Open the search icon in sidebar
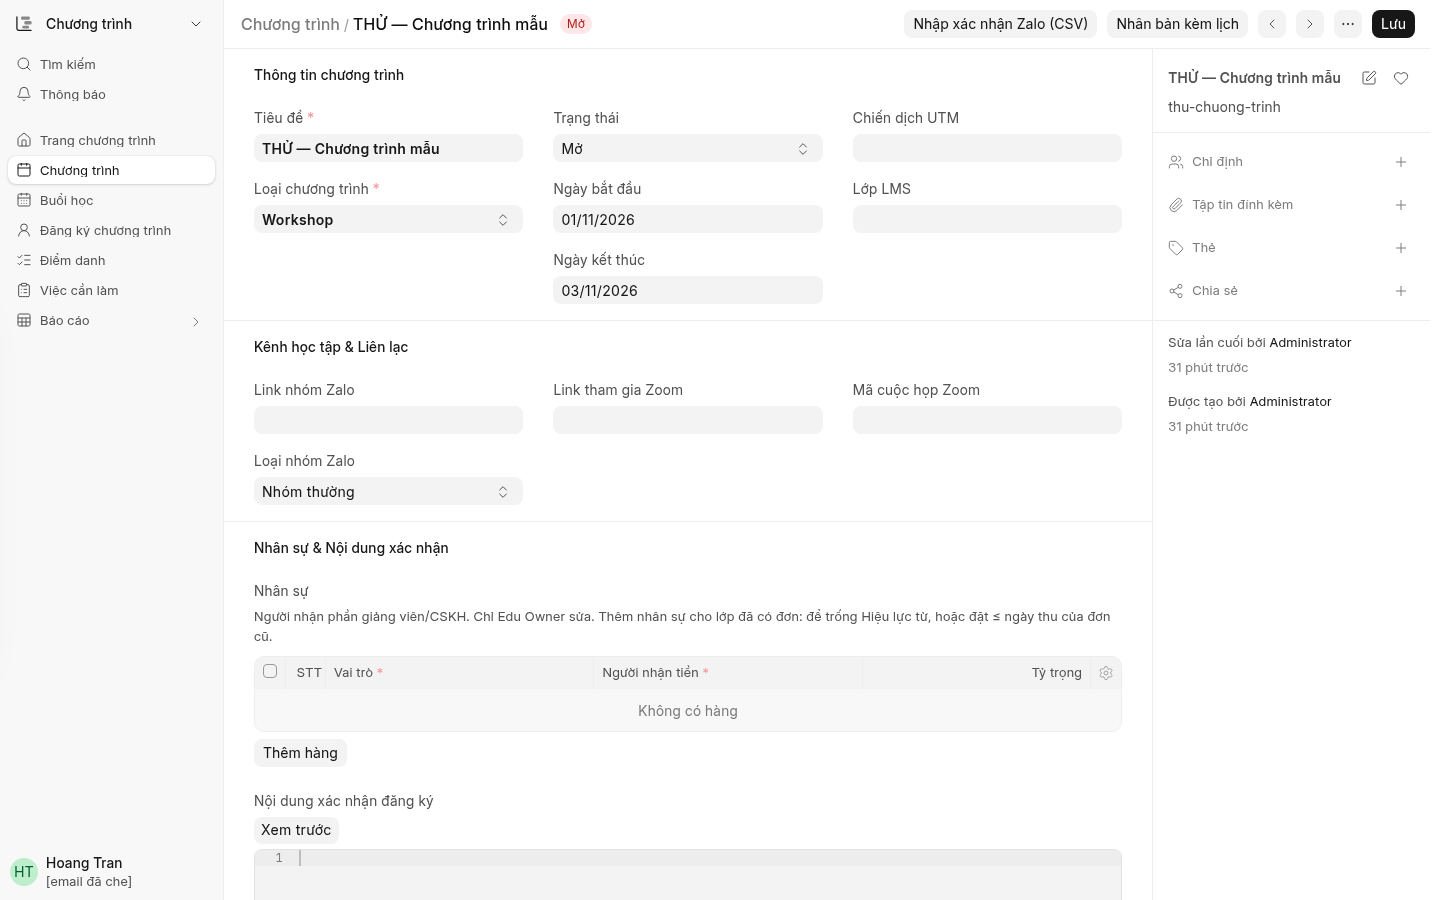The height and width of the screenshot is (900, 1440). 24,64
